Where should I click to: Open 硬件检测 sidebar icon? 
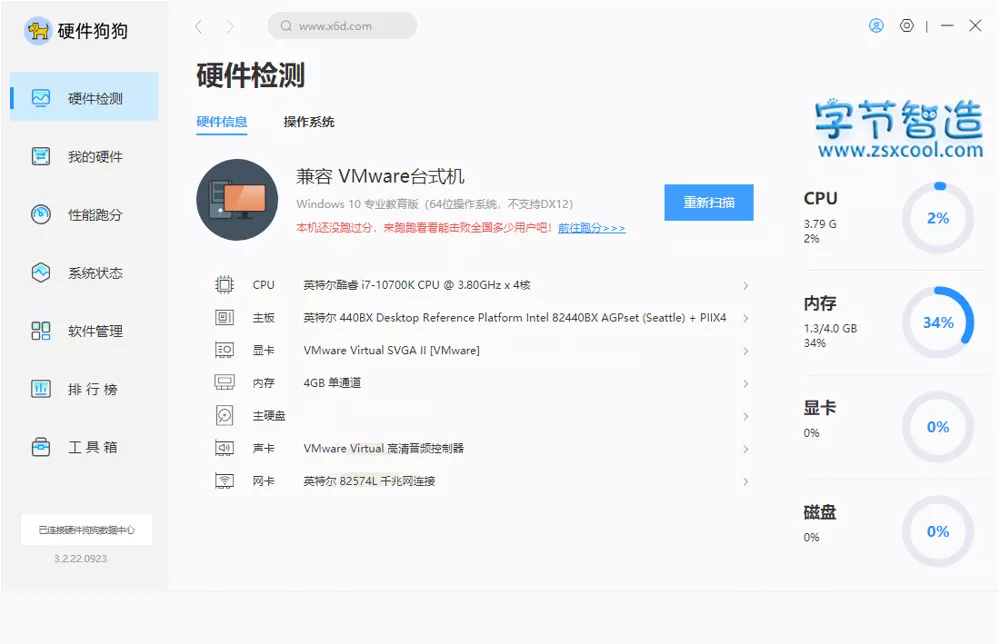41,98
